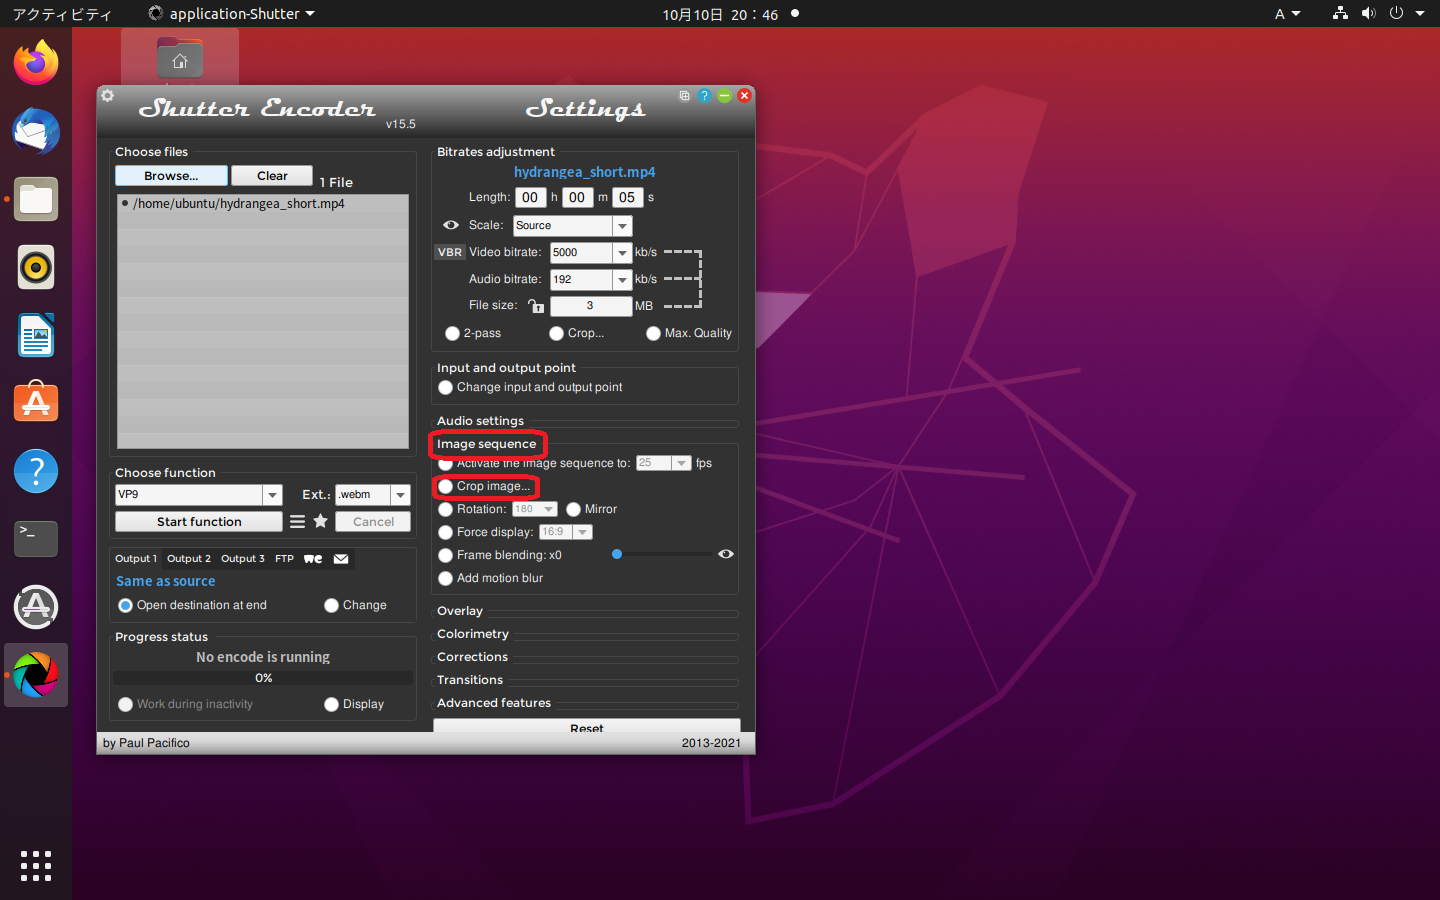Open the network status icon in top bar
This screenshot has width=1440, height=900.
pyautogui.click(x=1340, y=13)
